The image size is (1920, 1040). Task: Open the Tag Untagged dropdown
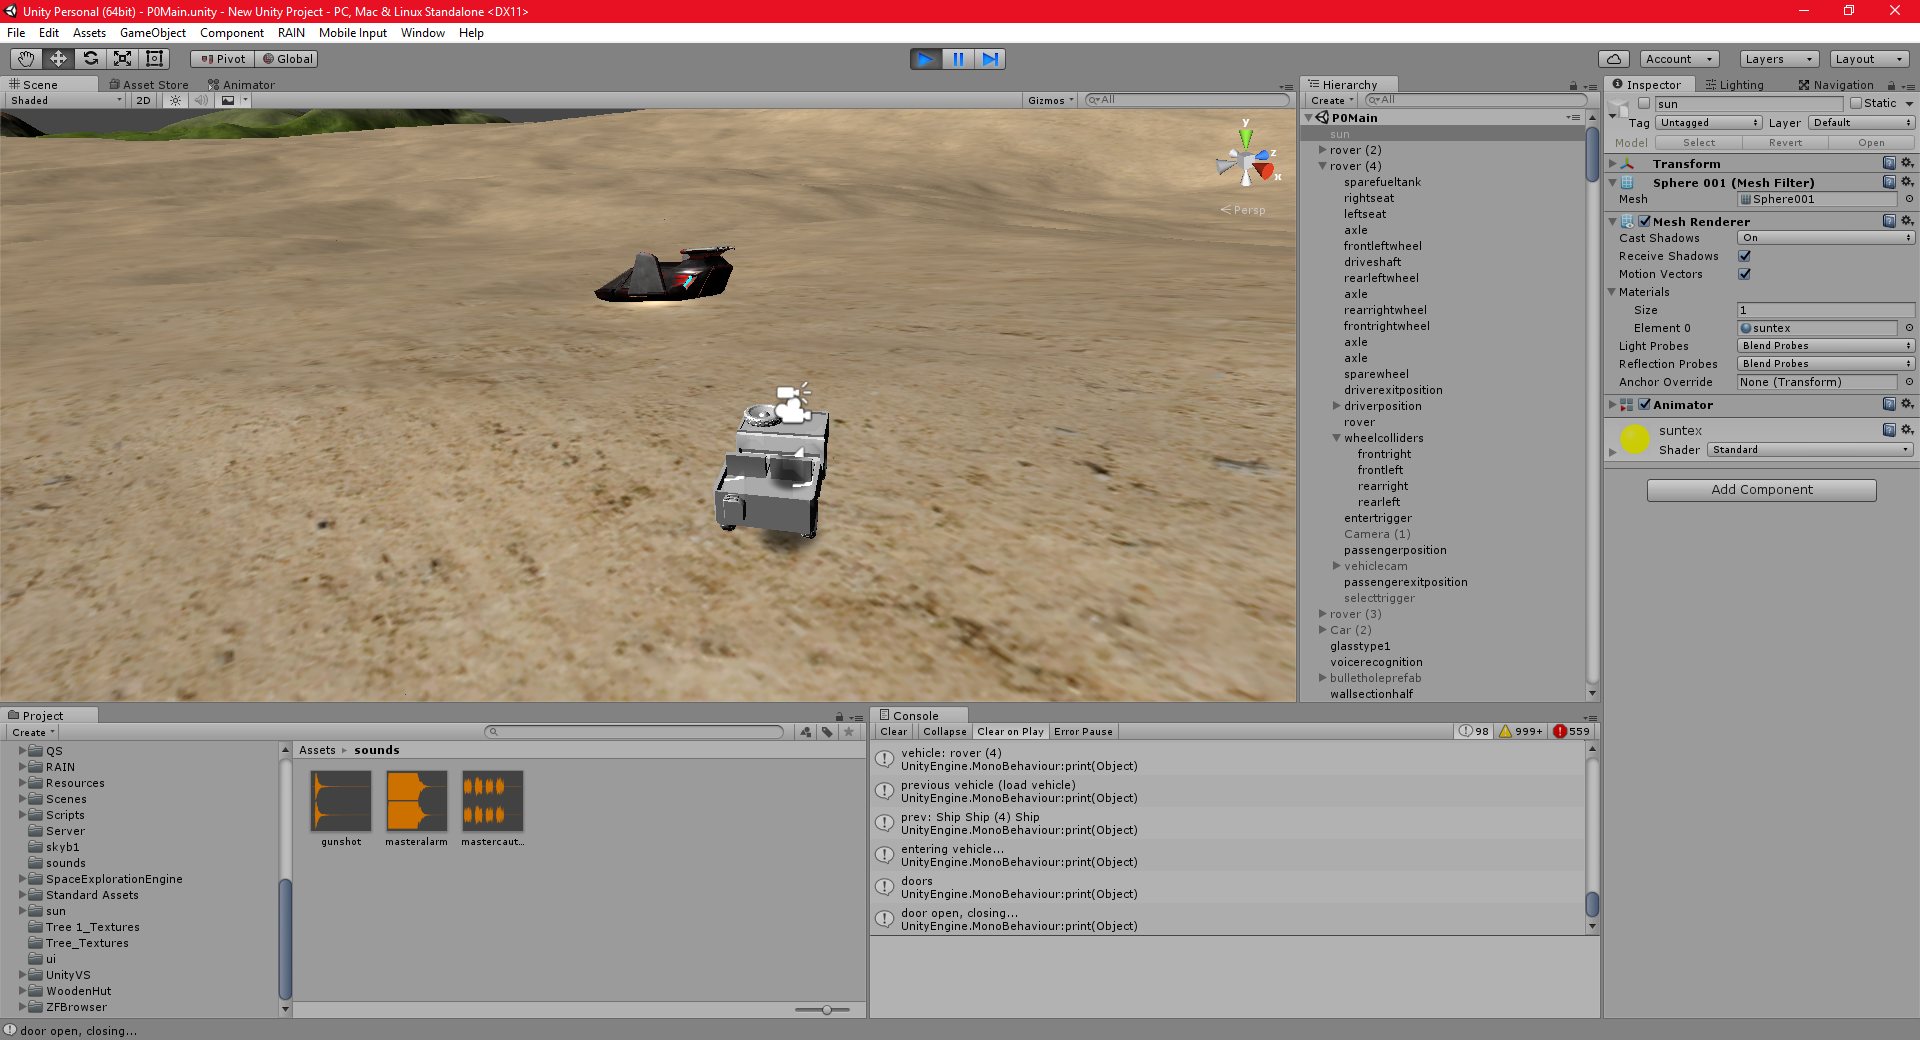tap(1708, 122)
